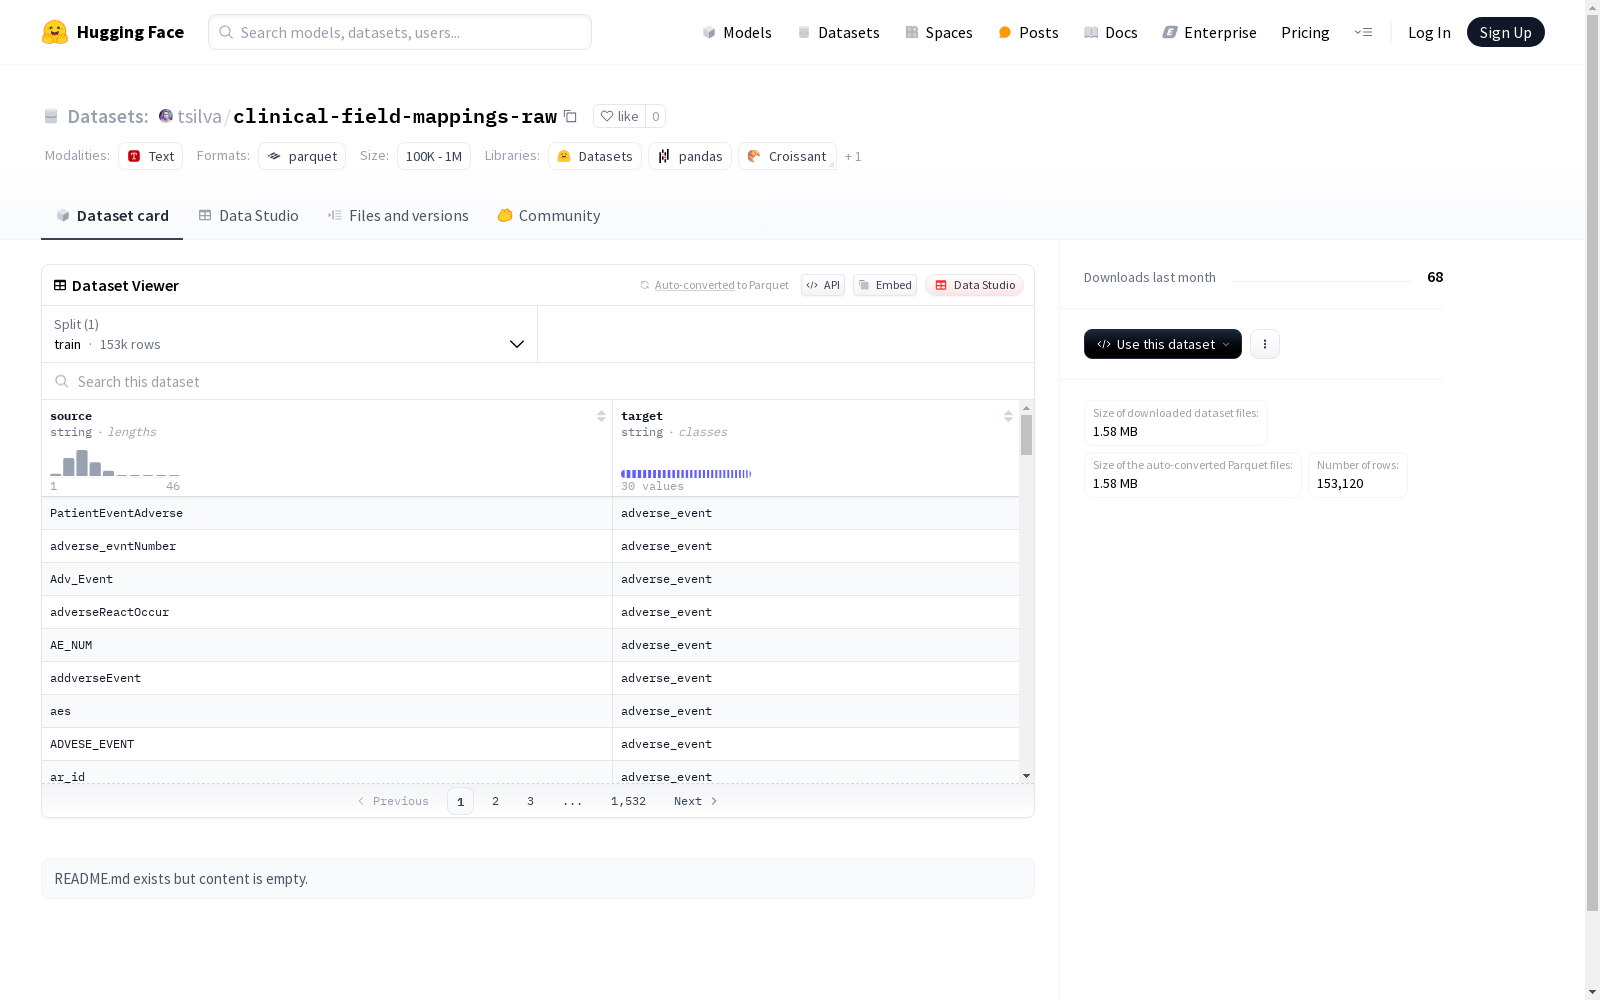Select current page 1 in pagination

pyautogui.click(x=460, y=801)
